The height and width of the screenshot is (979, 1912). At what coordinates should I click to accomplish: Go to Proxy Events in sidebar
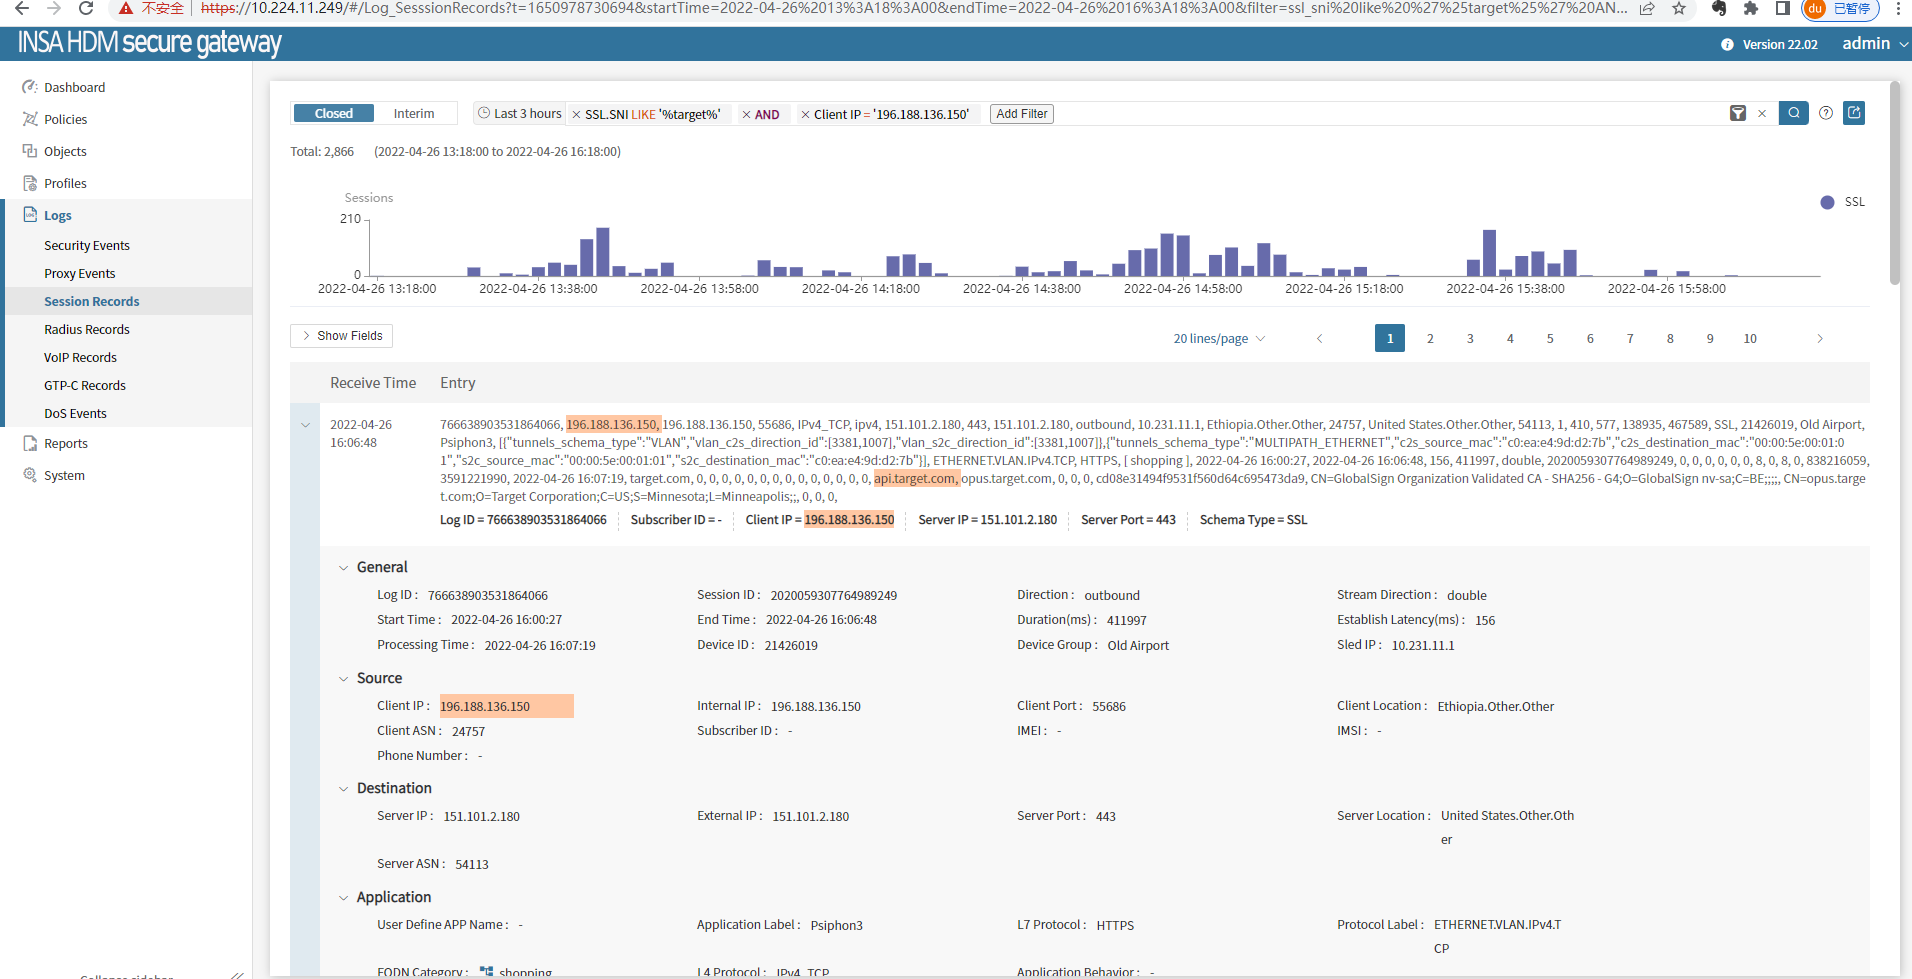[x=79, y=274]
